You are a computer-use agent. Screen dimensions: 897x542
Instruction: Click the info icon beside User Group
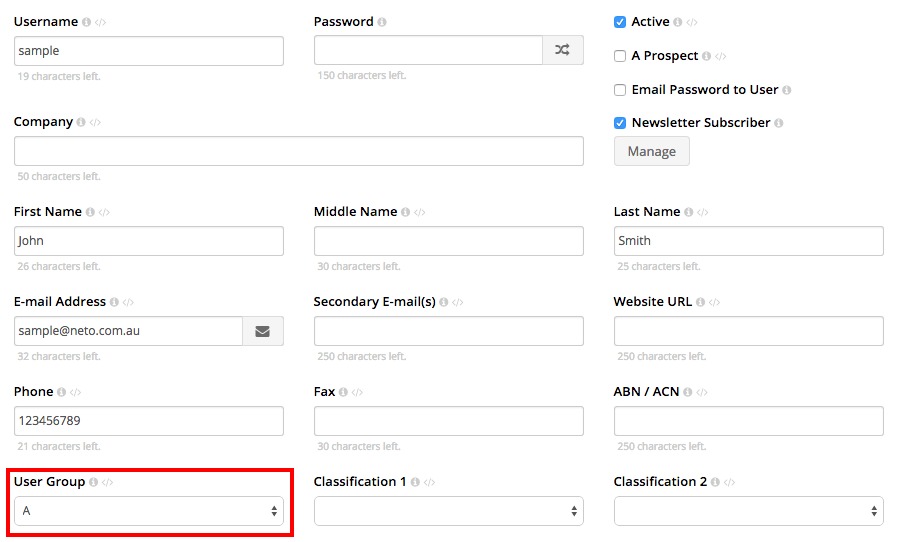coord(93,482)
